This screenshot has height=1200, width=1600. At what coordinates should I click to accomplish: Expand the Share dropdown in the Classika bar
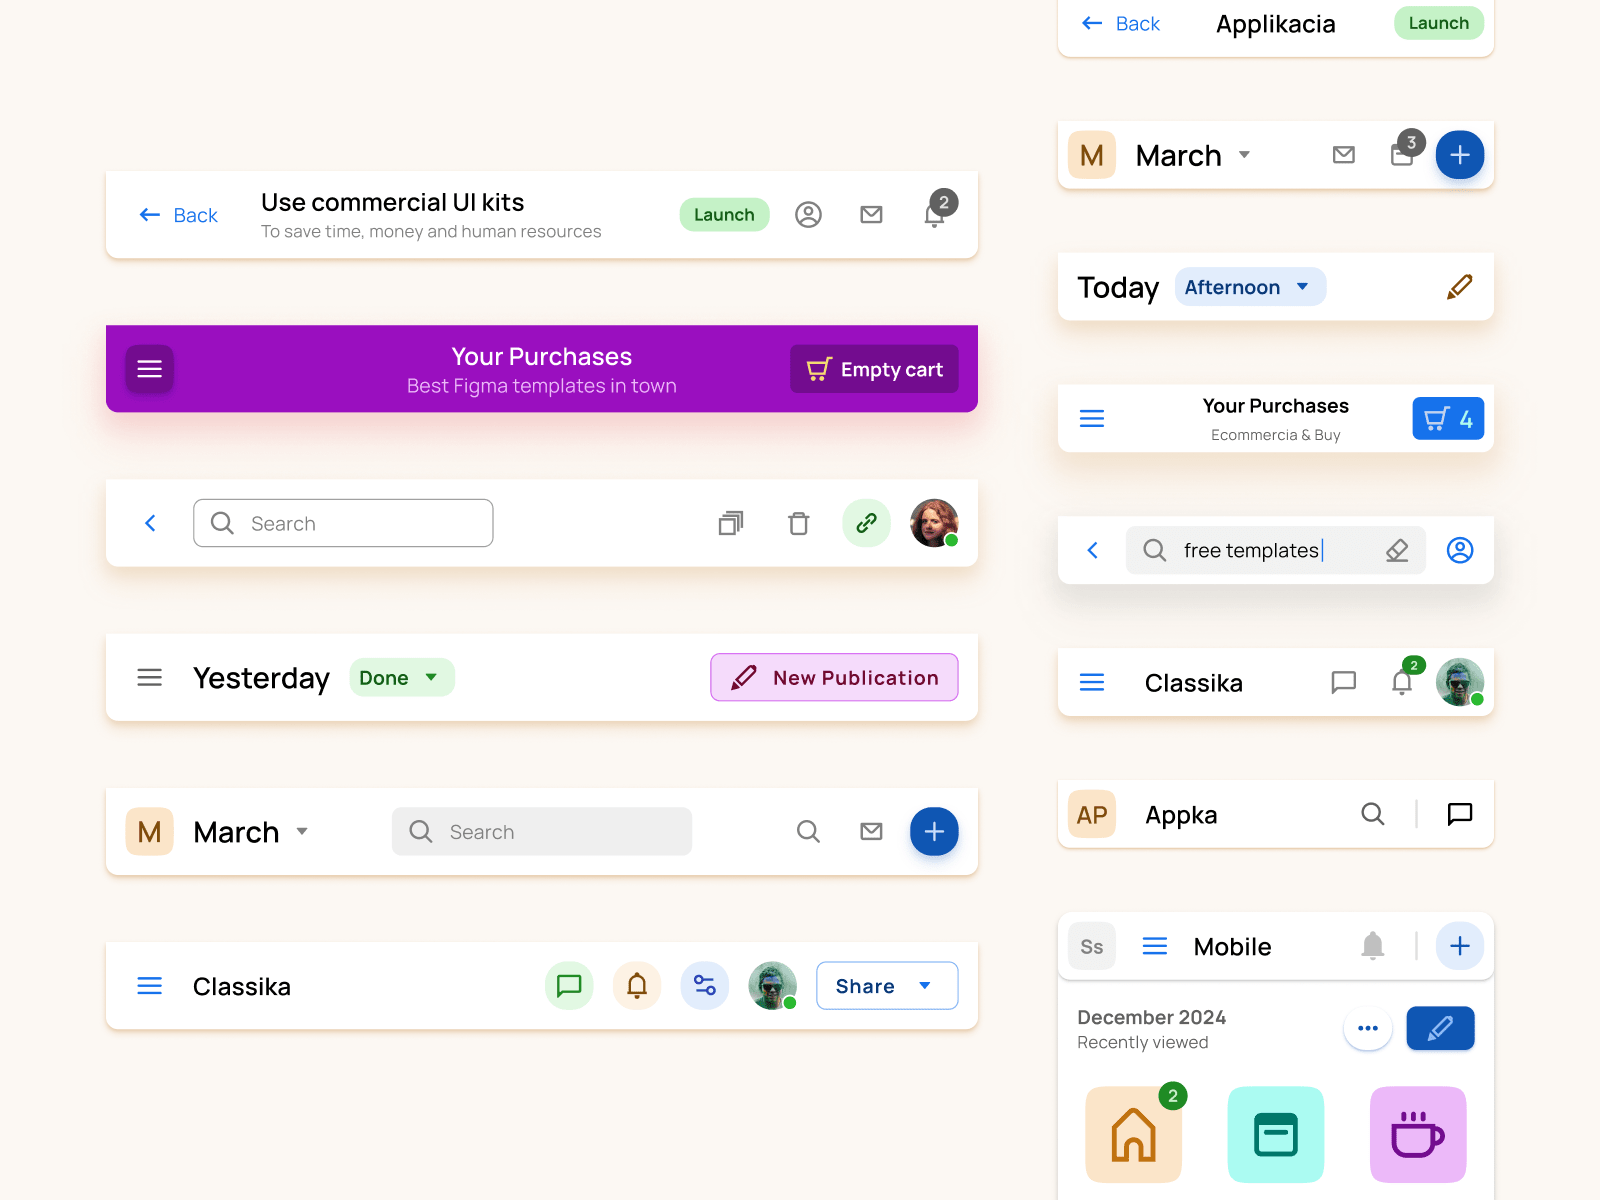click(886, 985)
